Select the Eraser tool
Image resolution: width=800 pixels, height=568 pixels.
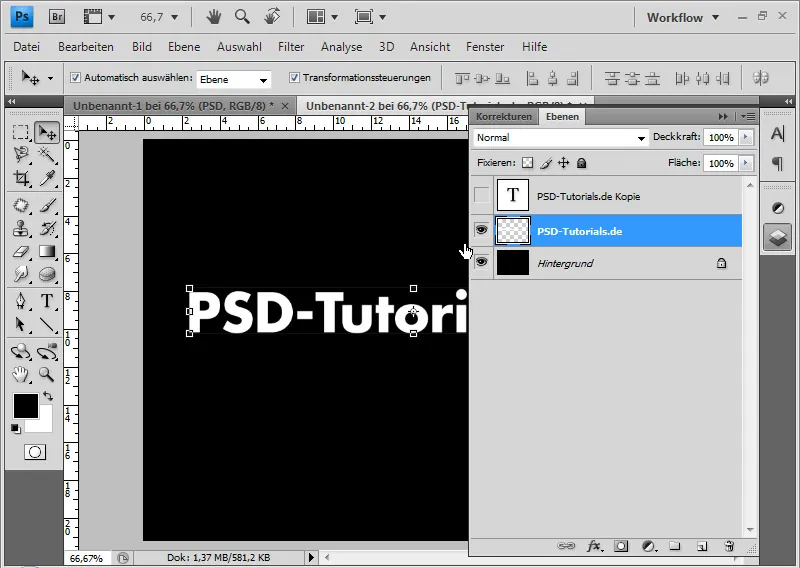21,251
